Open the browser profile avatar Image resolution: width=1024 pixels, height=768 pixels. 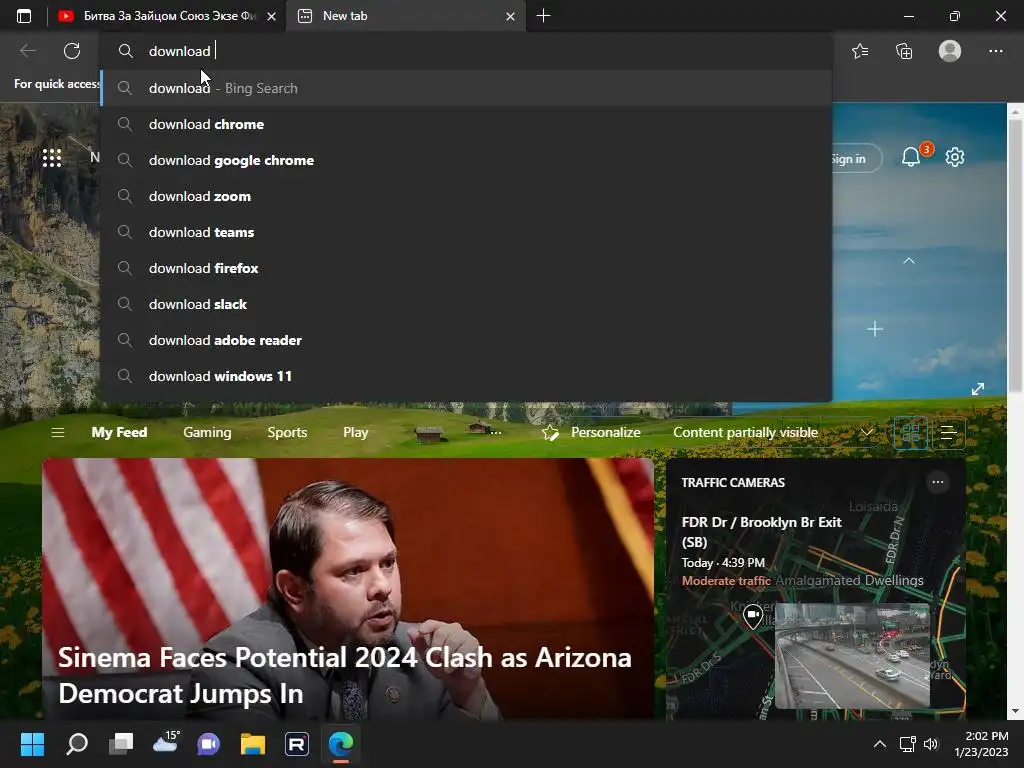coord(950,51)
